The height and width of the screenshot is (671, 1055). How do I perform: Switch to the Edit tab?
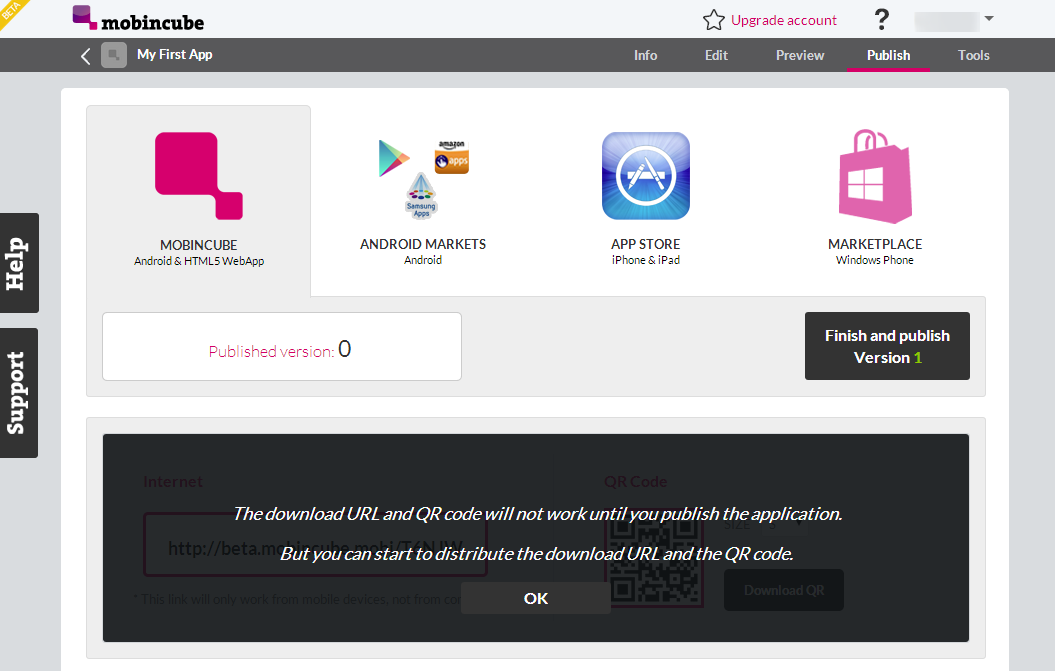pos(716,55)
